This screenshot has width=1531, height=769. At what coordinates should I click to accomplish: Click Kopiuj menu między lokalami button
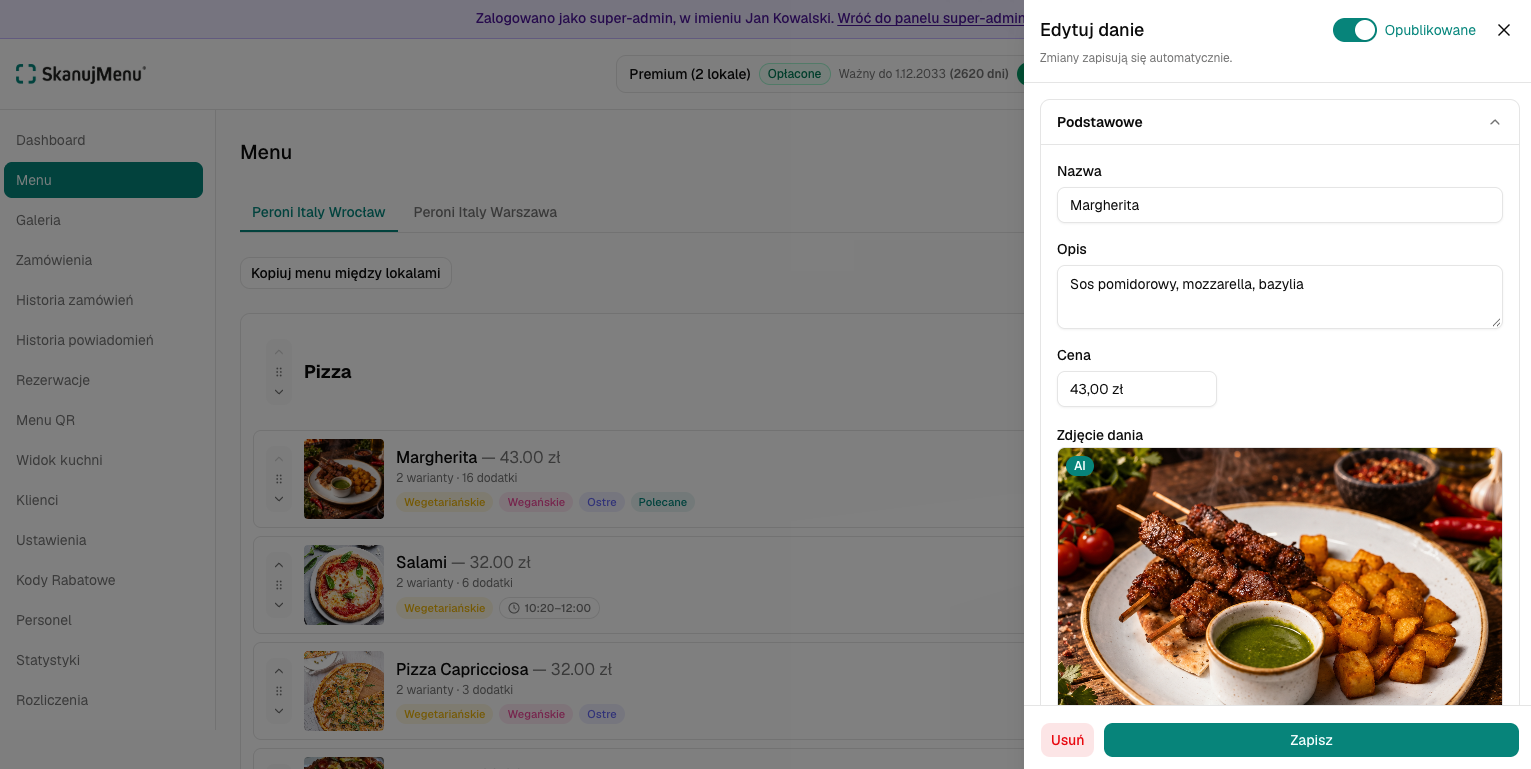346,273
